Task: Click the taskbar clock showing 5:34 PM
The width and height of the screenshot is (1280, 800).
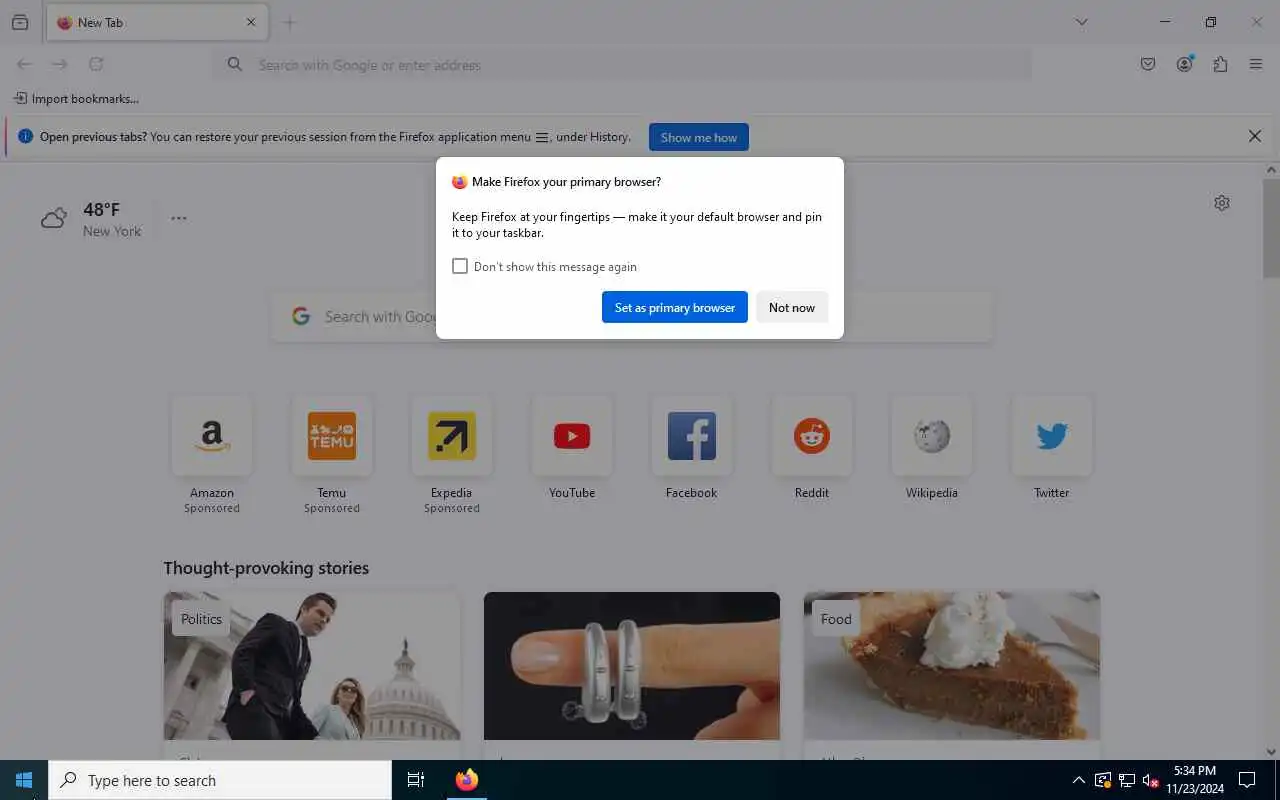Action: click(1195, 780)
